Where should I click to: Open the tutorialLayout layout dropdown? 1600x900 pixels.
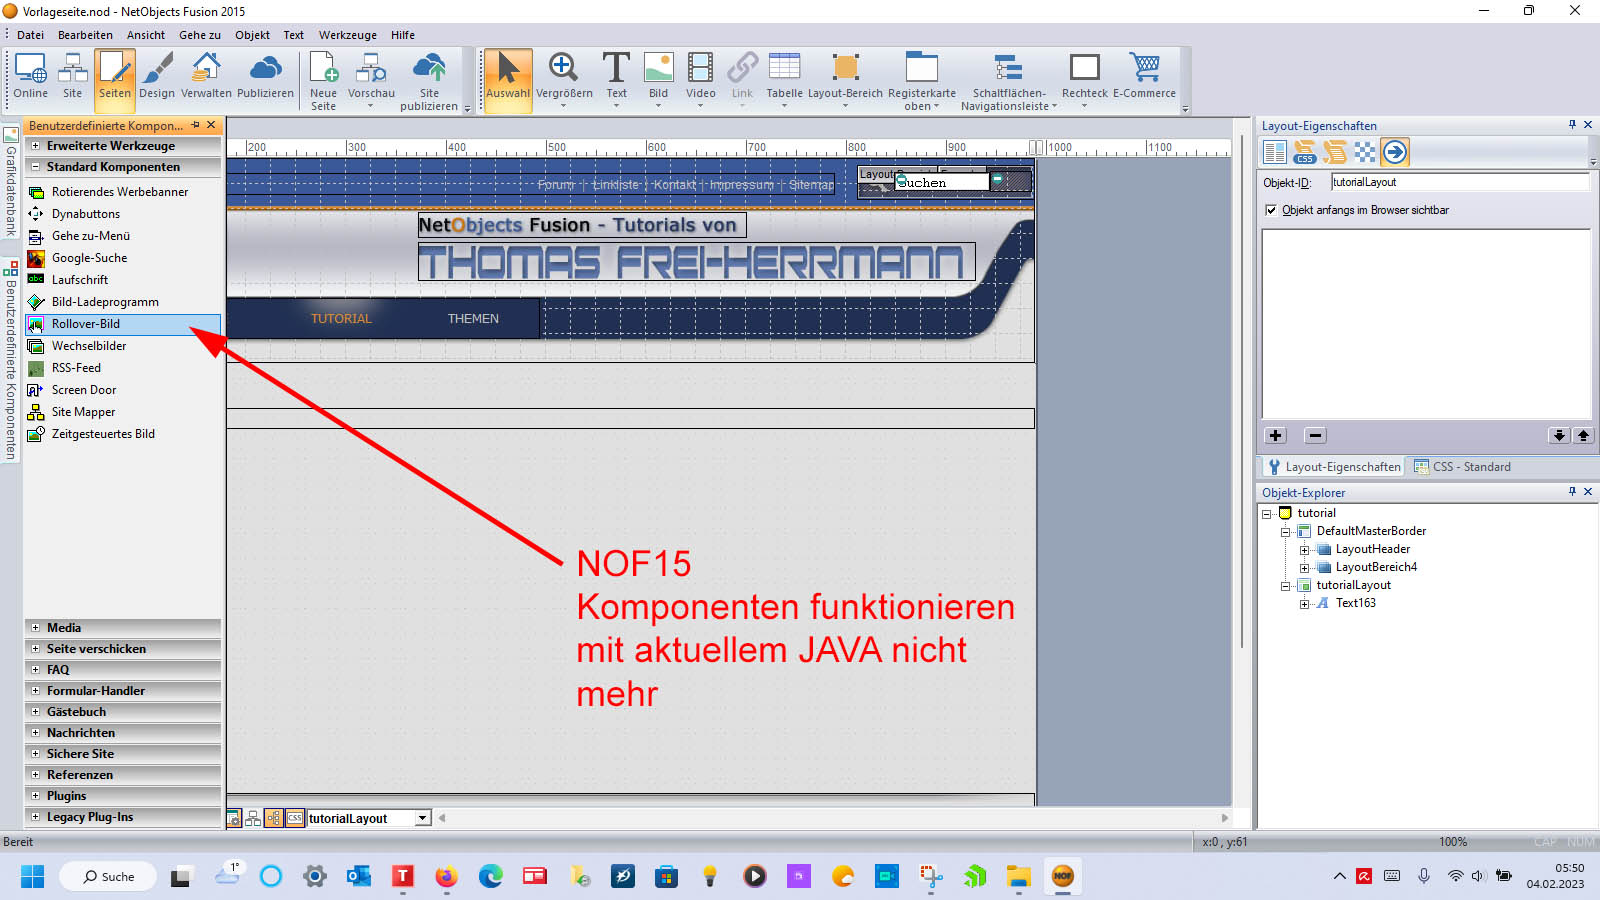tap(423, 818)
